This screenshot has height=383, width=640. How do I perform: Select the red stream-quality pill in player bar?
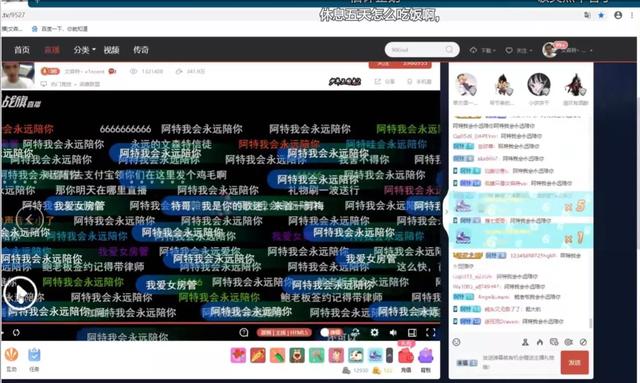pyautogui.click(x=284, y=332)
